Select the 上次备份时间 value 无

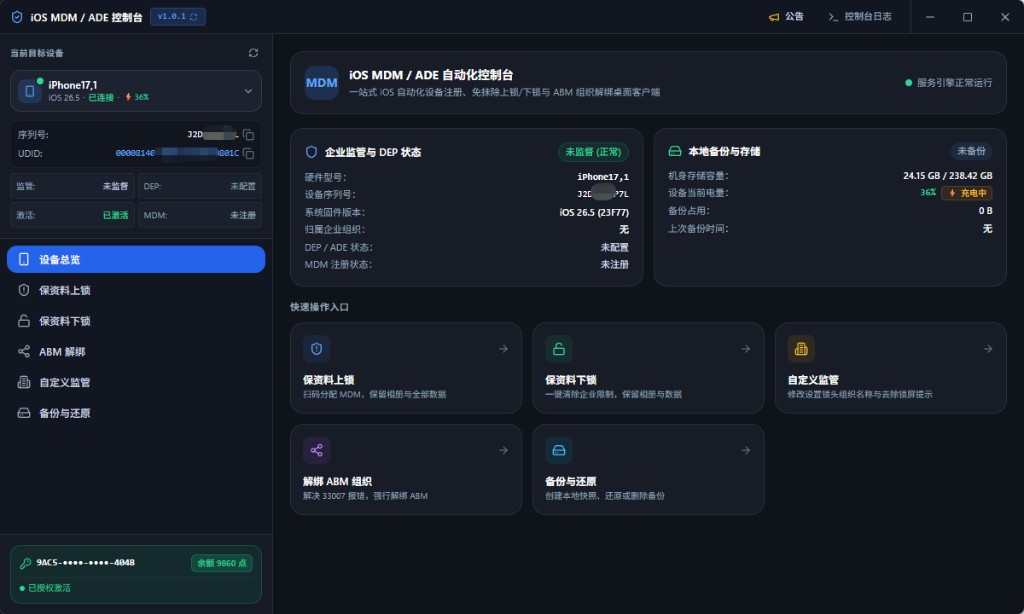pyautogui.click(x=987, y=228)
